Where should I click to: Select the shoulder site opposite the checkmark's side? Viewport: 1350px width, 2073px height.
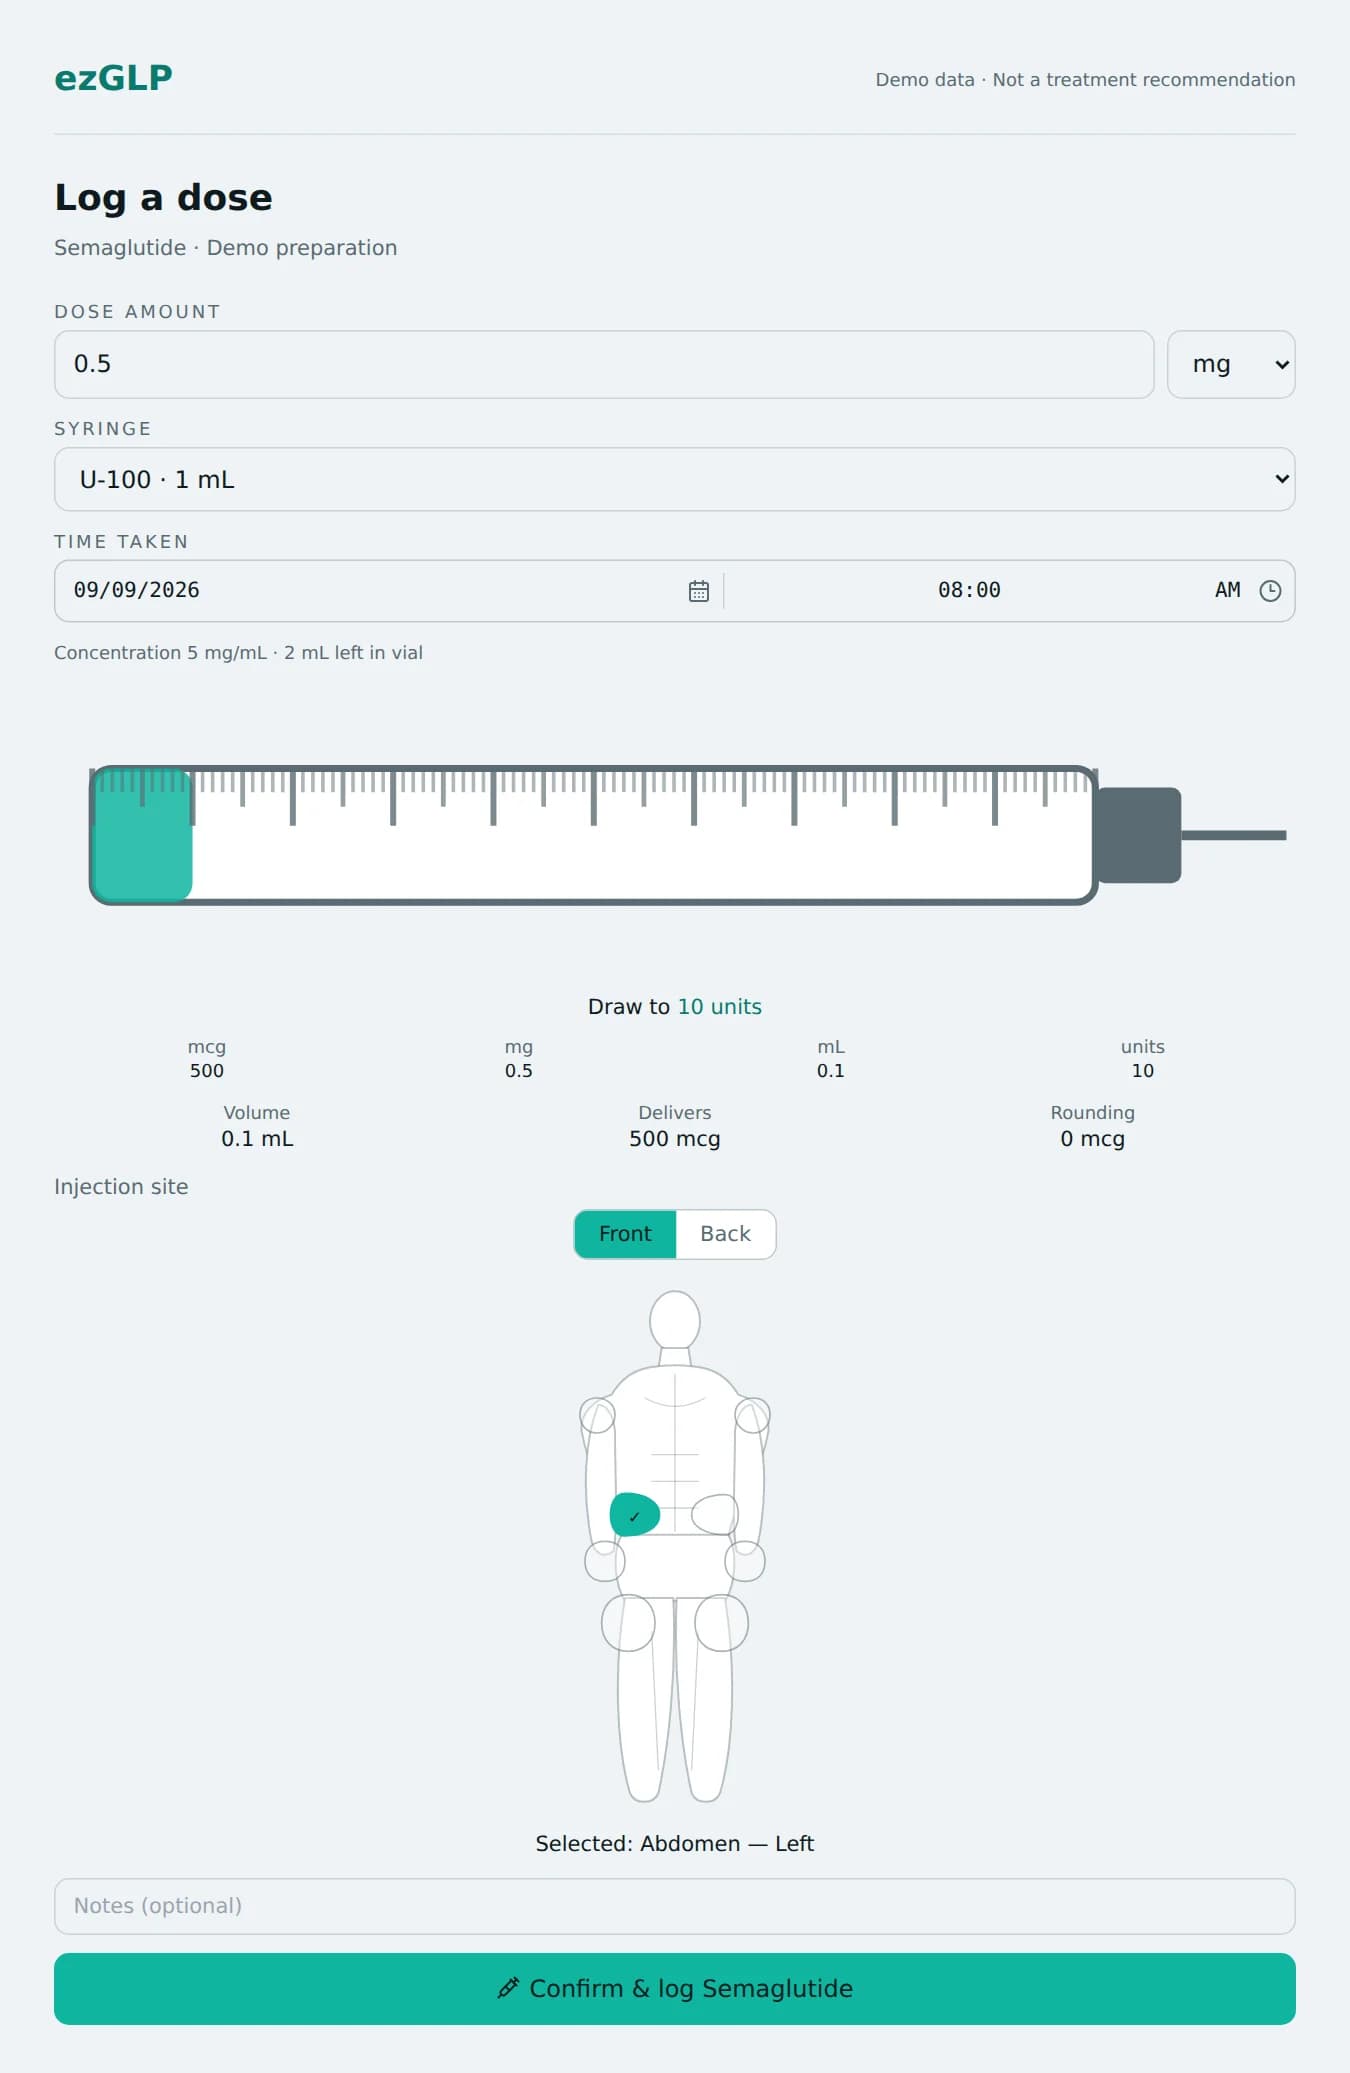752,1415
